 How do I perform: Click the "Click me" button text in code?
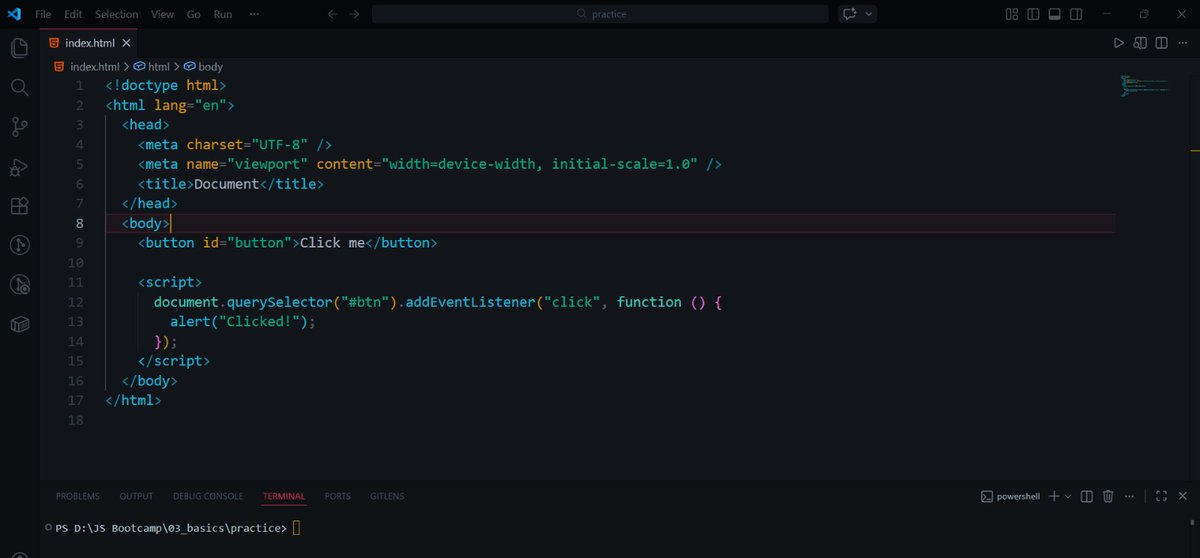point(332,243)
